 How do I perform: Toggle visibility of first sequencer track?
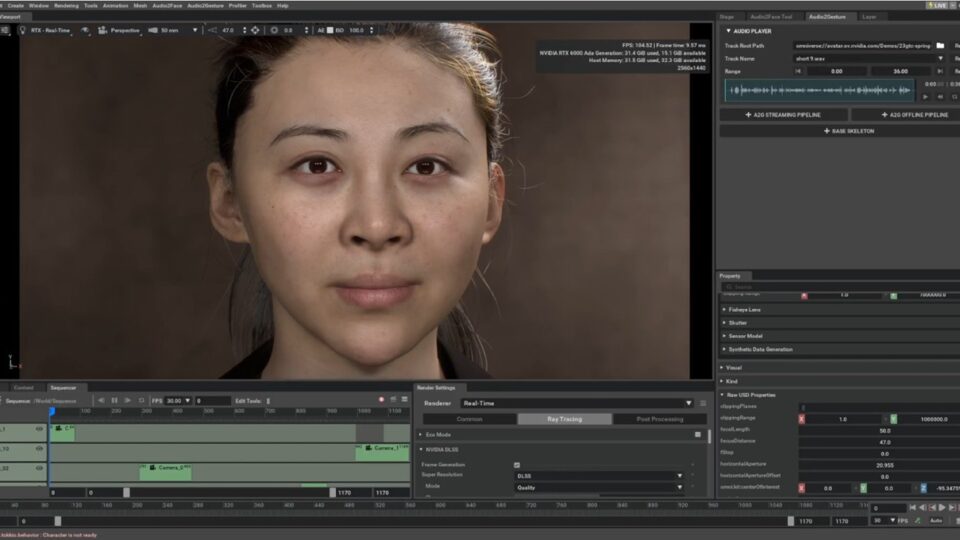39,429
